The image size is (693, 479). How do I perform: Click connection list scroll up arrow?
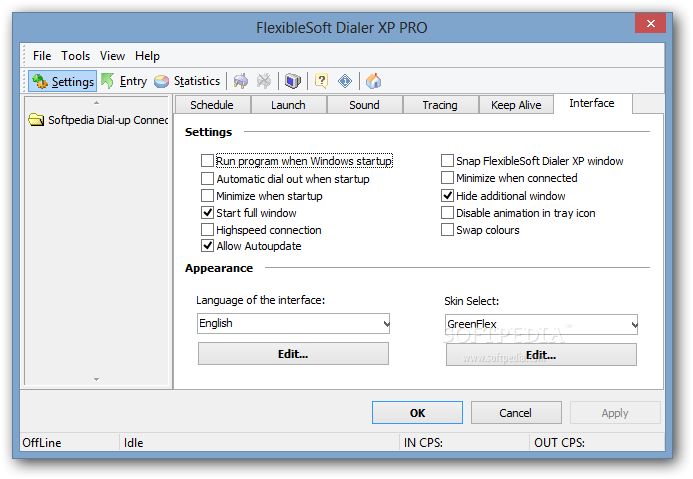tap(96, 103)
